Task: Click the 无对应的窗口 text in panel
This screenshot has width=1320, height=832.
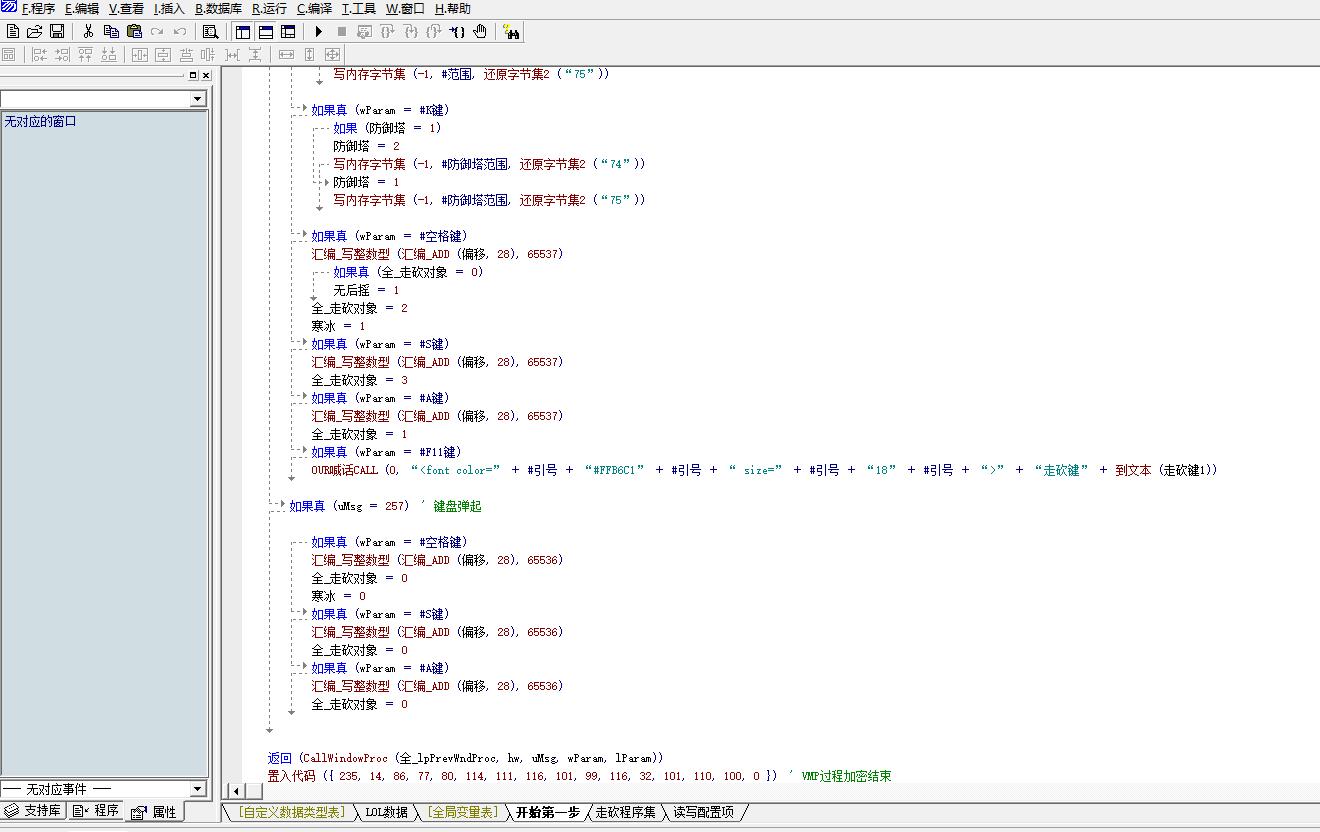Action: point(41,122)
